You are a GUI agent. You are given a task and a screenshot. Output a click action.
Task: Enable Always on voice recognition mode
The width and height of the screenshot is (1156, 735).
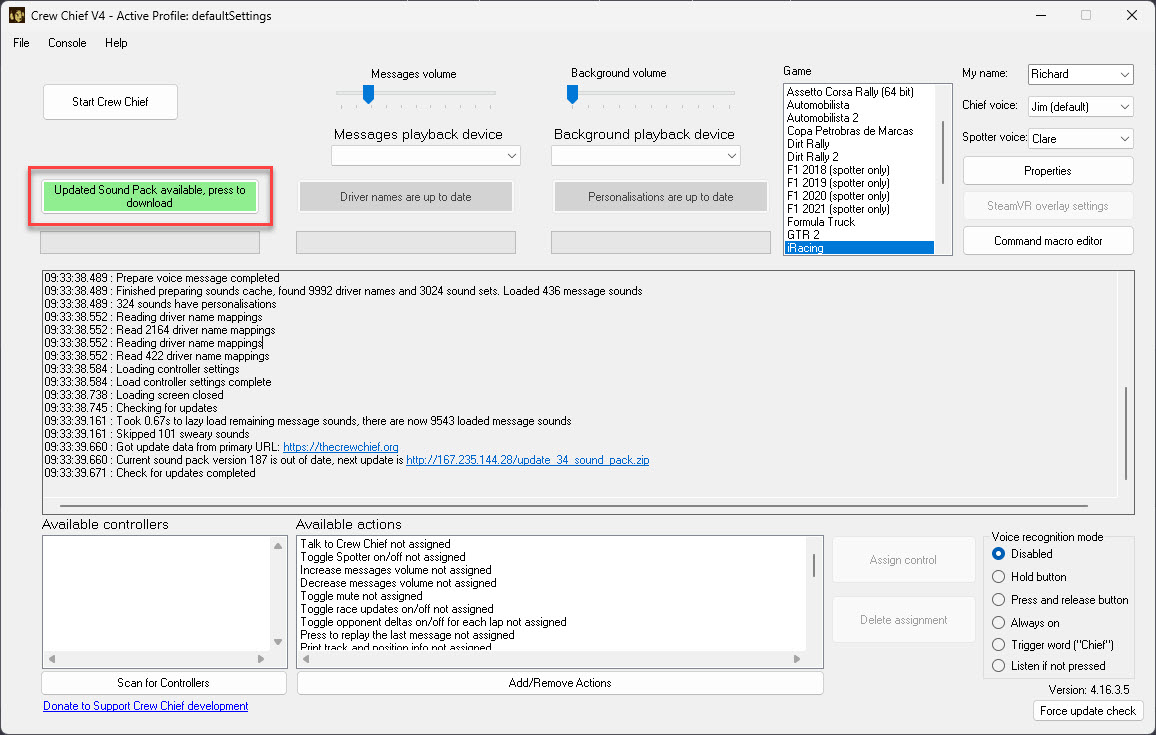click(997, 622)
